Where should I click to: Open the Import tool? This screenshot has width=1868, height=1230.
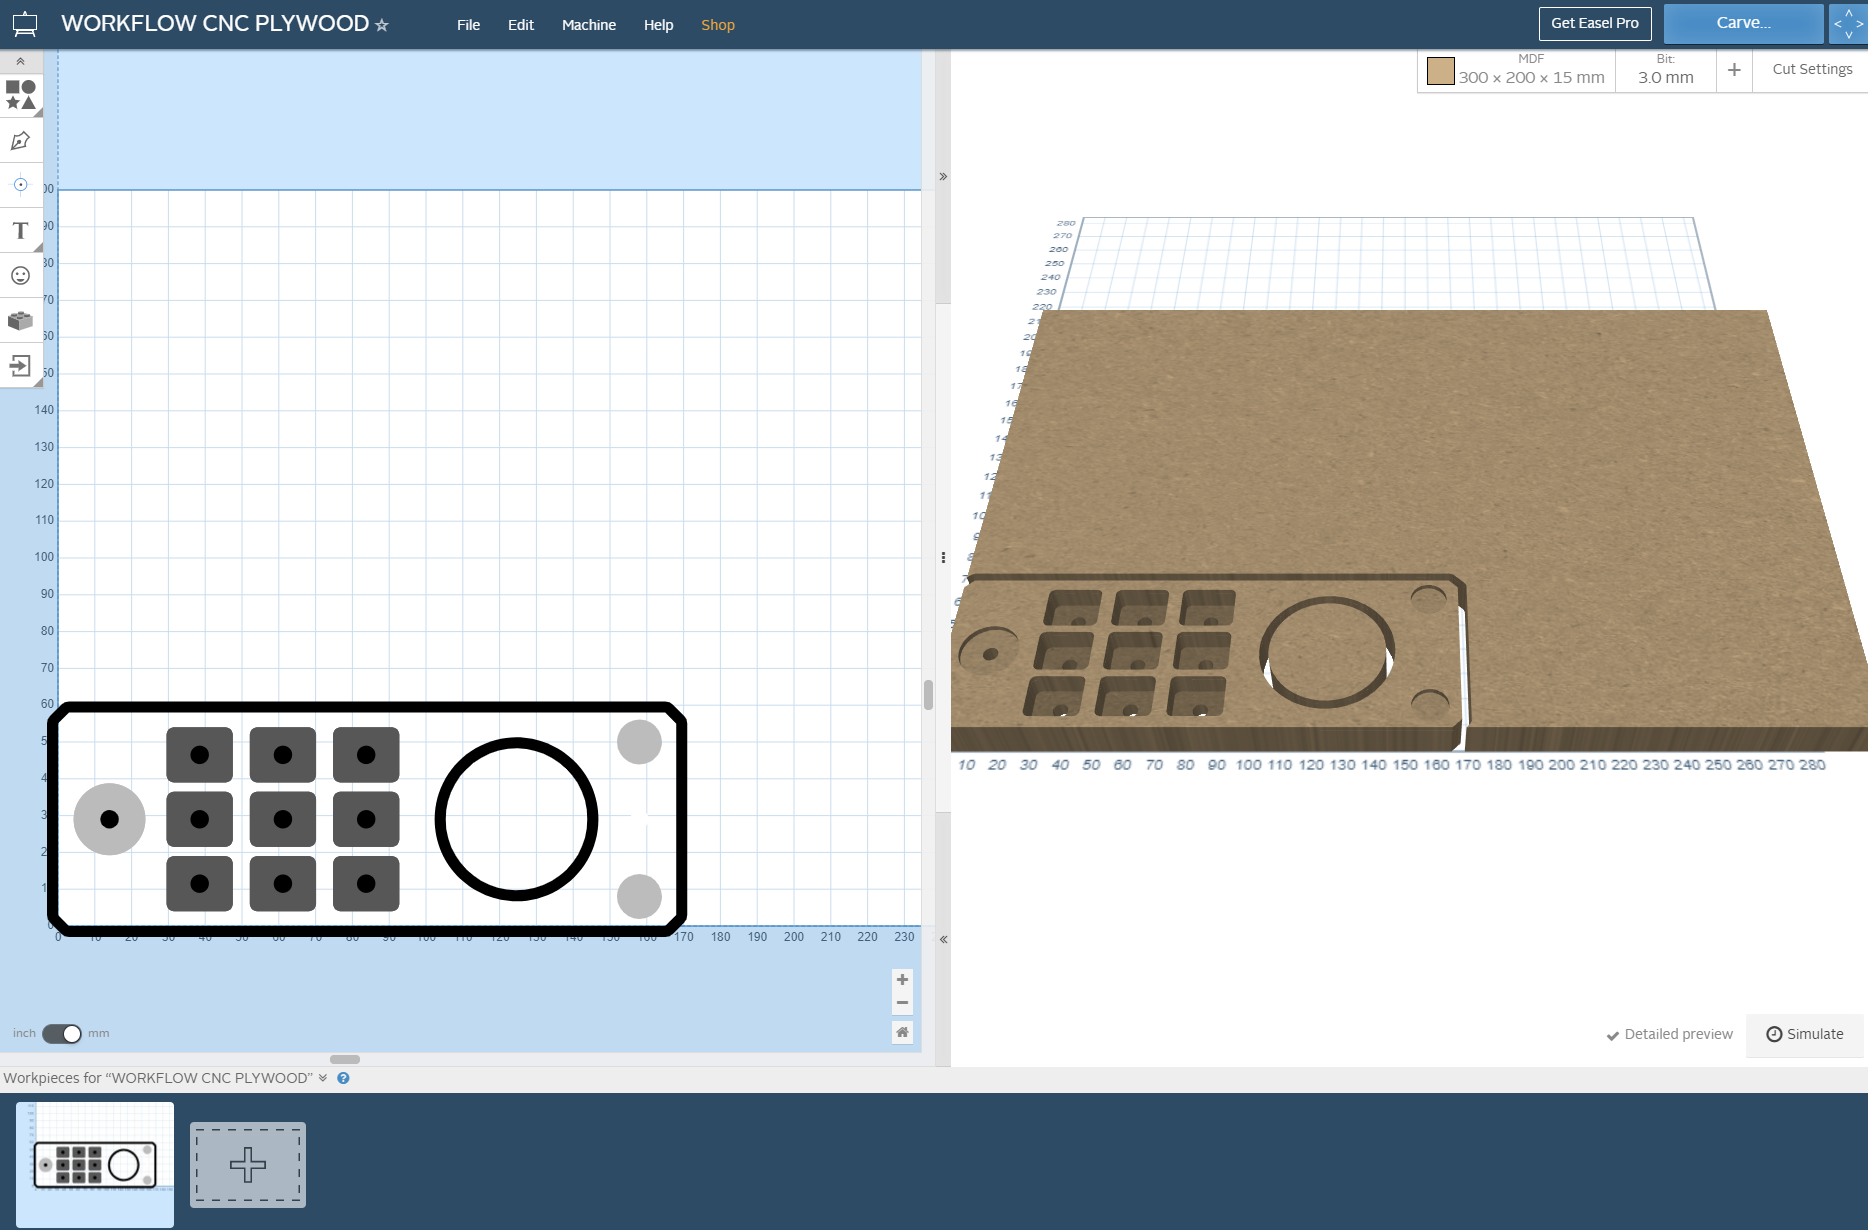[x=20, y=366]
